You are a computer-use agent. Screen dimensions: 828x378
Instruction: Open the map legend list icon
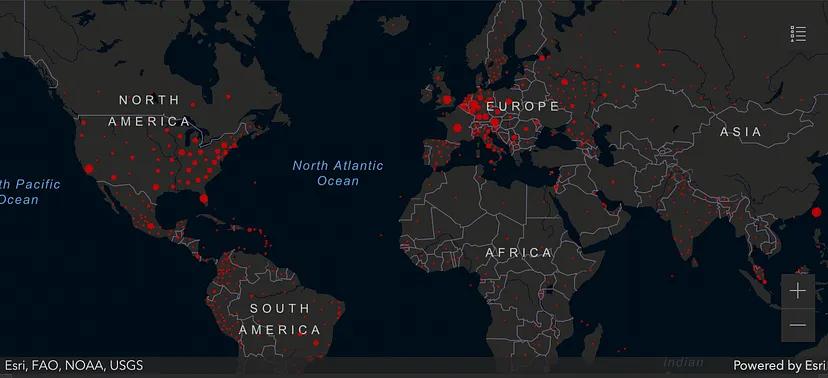click(798, 34)
